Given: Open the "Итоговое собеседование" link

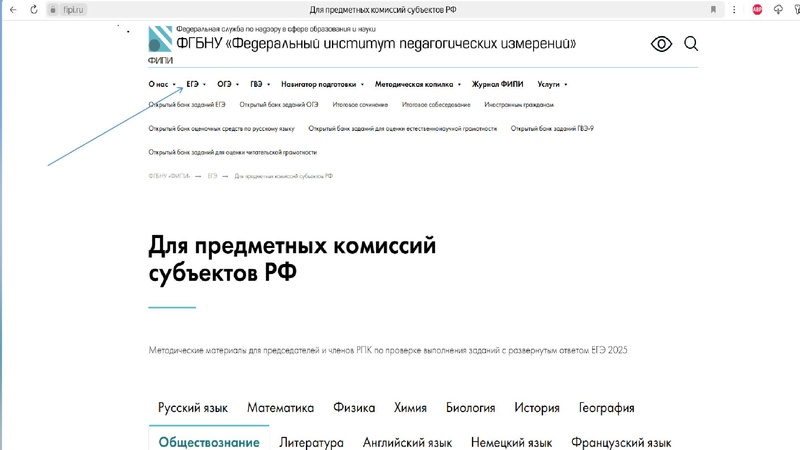Looking at the screenshot, I should (436, 105).
